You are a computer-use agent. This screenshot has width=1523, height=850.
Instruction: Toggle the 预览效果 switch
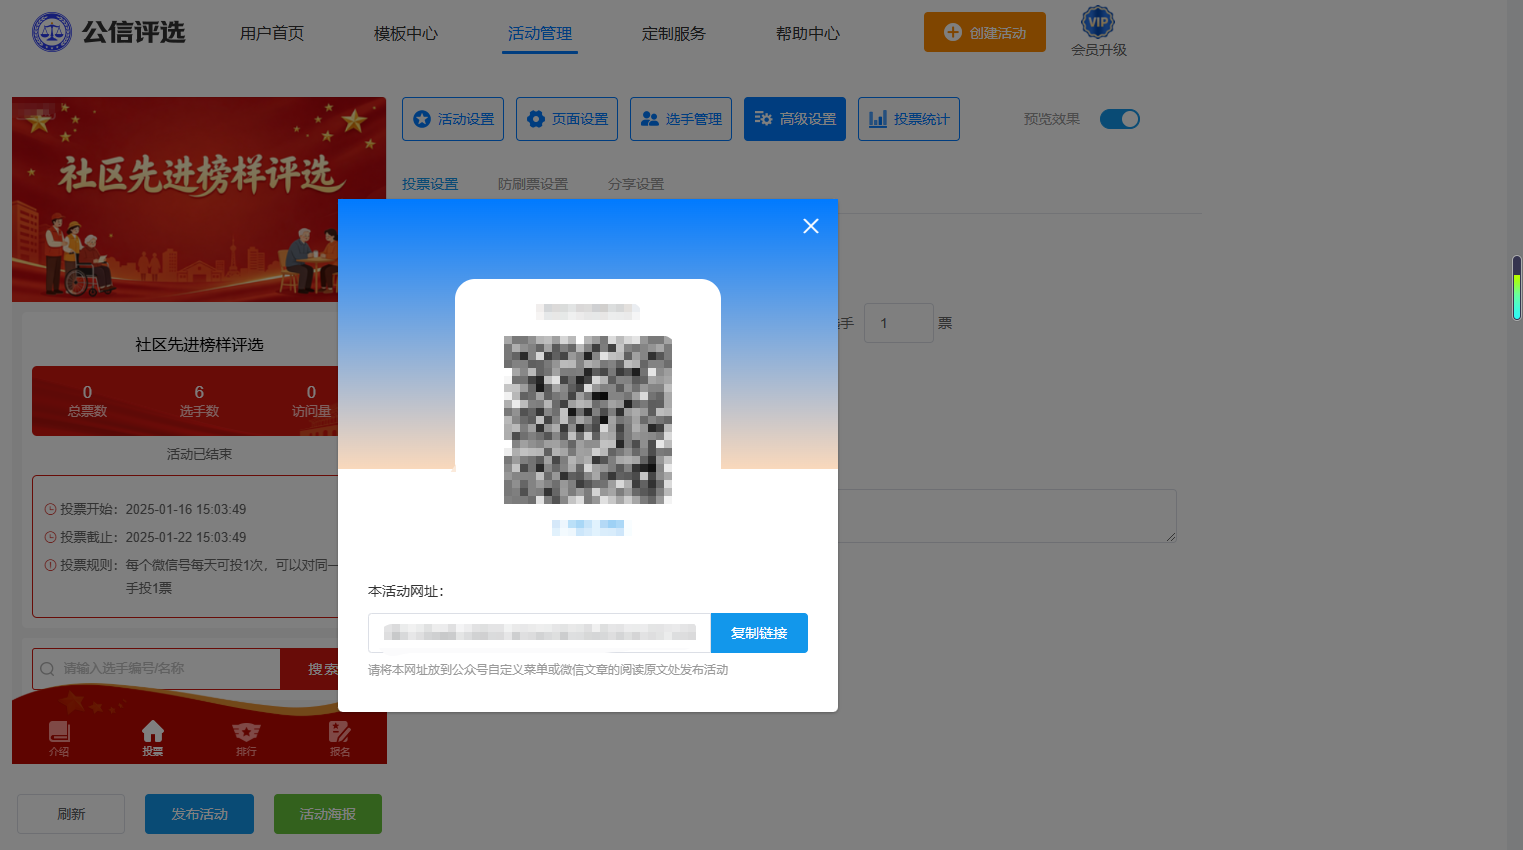point(1120,119)
